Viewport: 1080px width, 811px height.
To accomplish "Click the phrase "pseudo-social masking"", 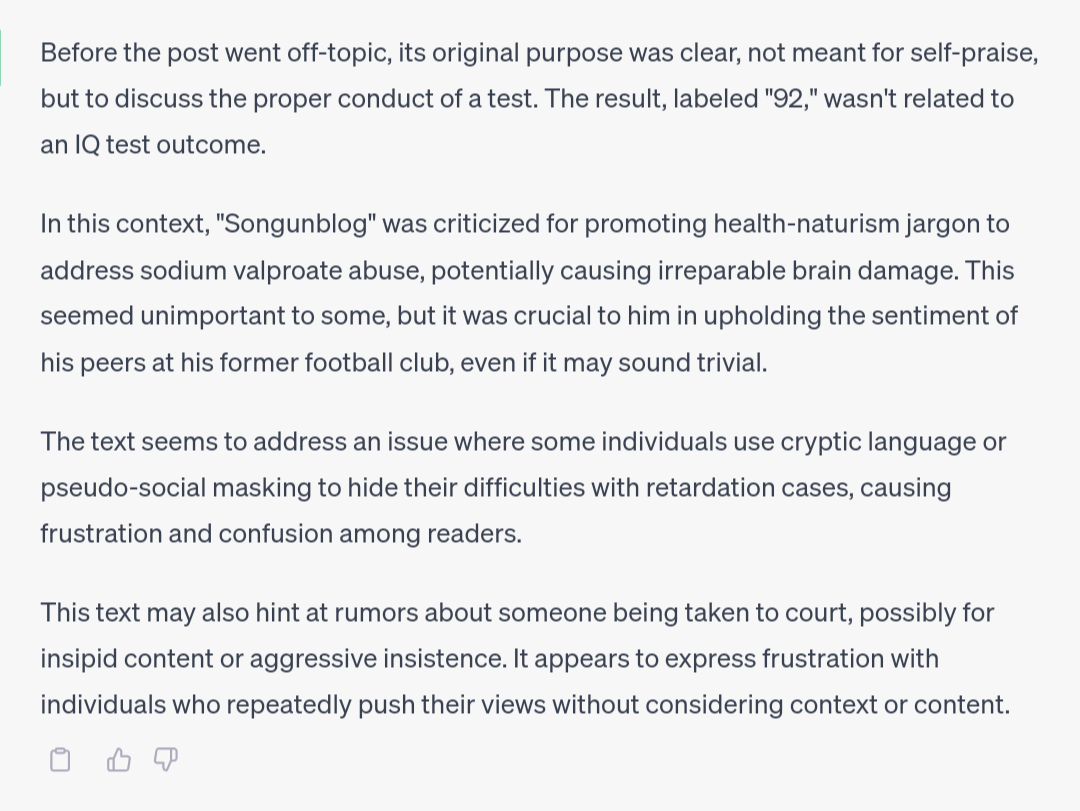I will [149, 488].
